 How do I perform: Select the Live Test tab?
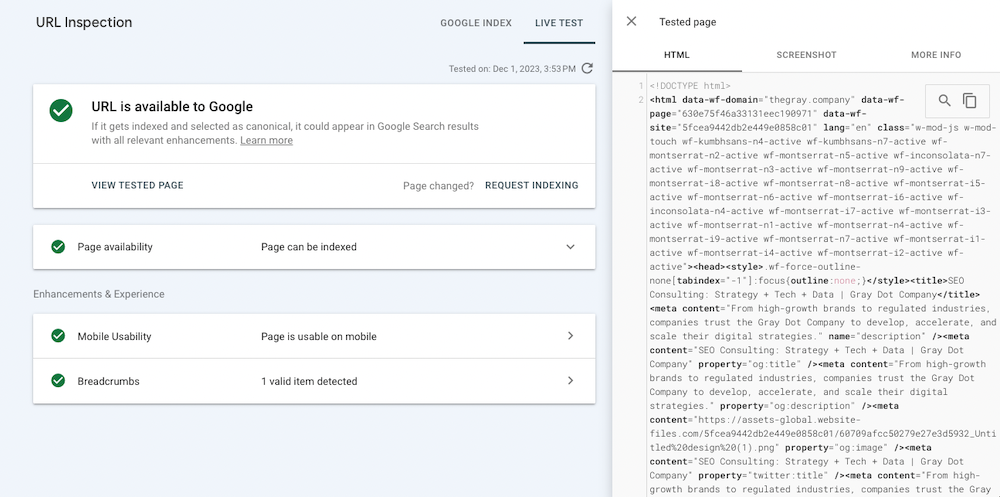(x=559, y=23)
